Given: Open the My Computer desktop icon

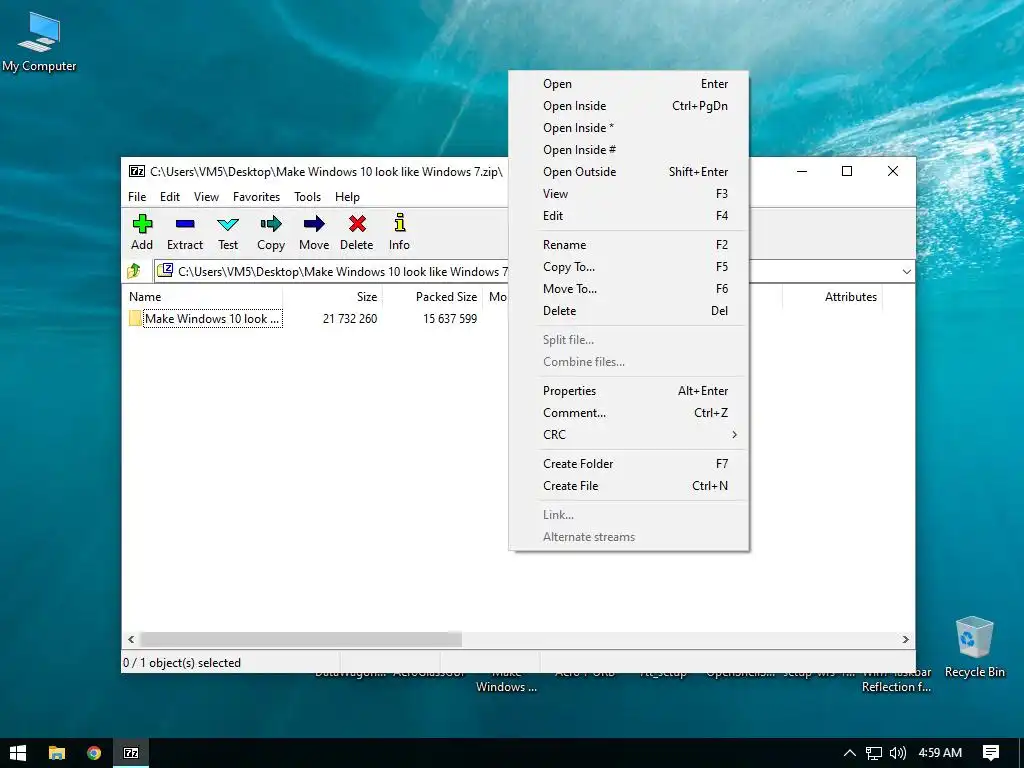Looking at the screenshot, I should (39, 41).
